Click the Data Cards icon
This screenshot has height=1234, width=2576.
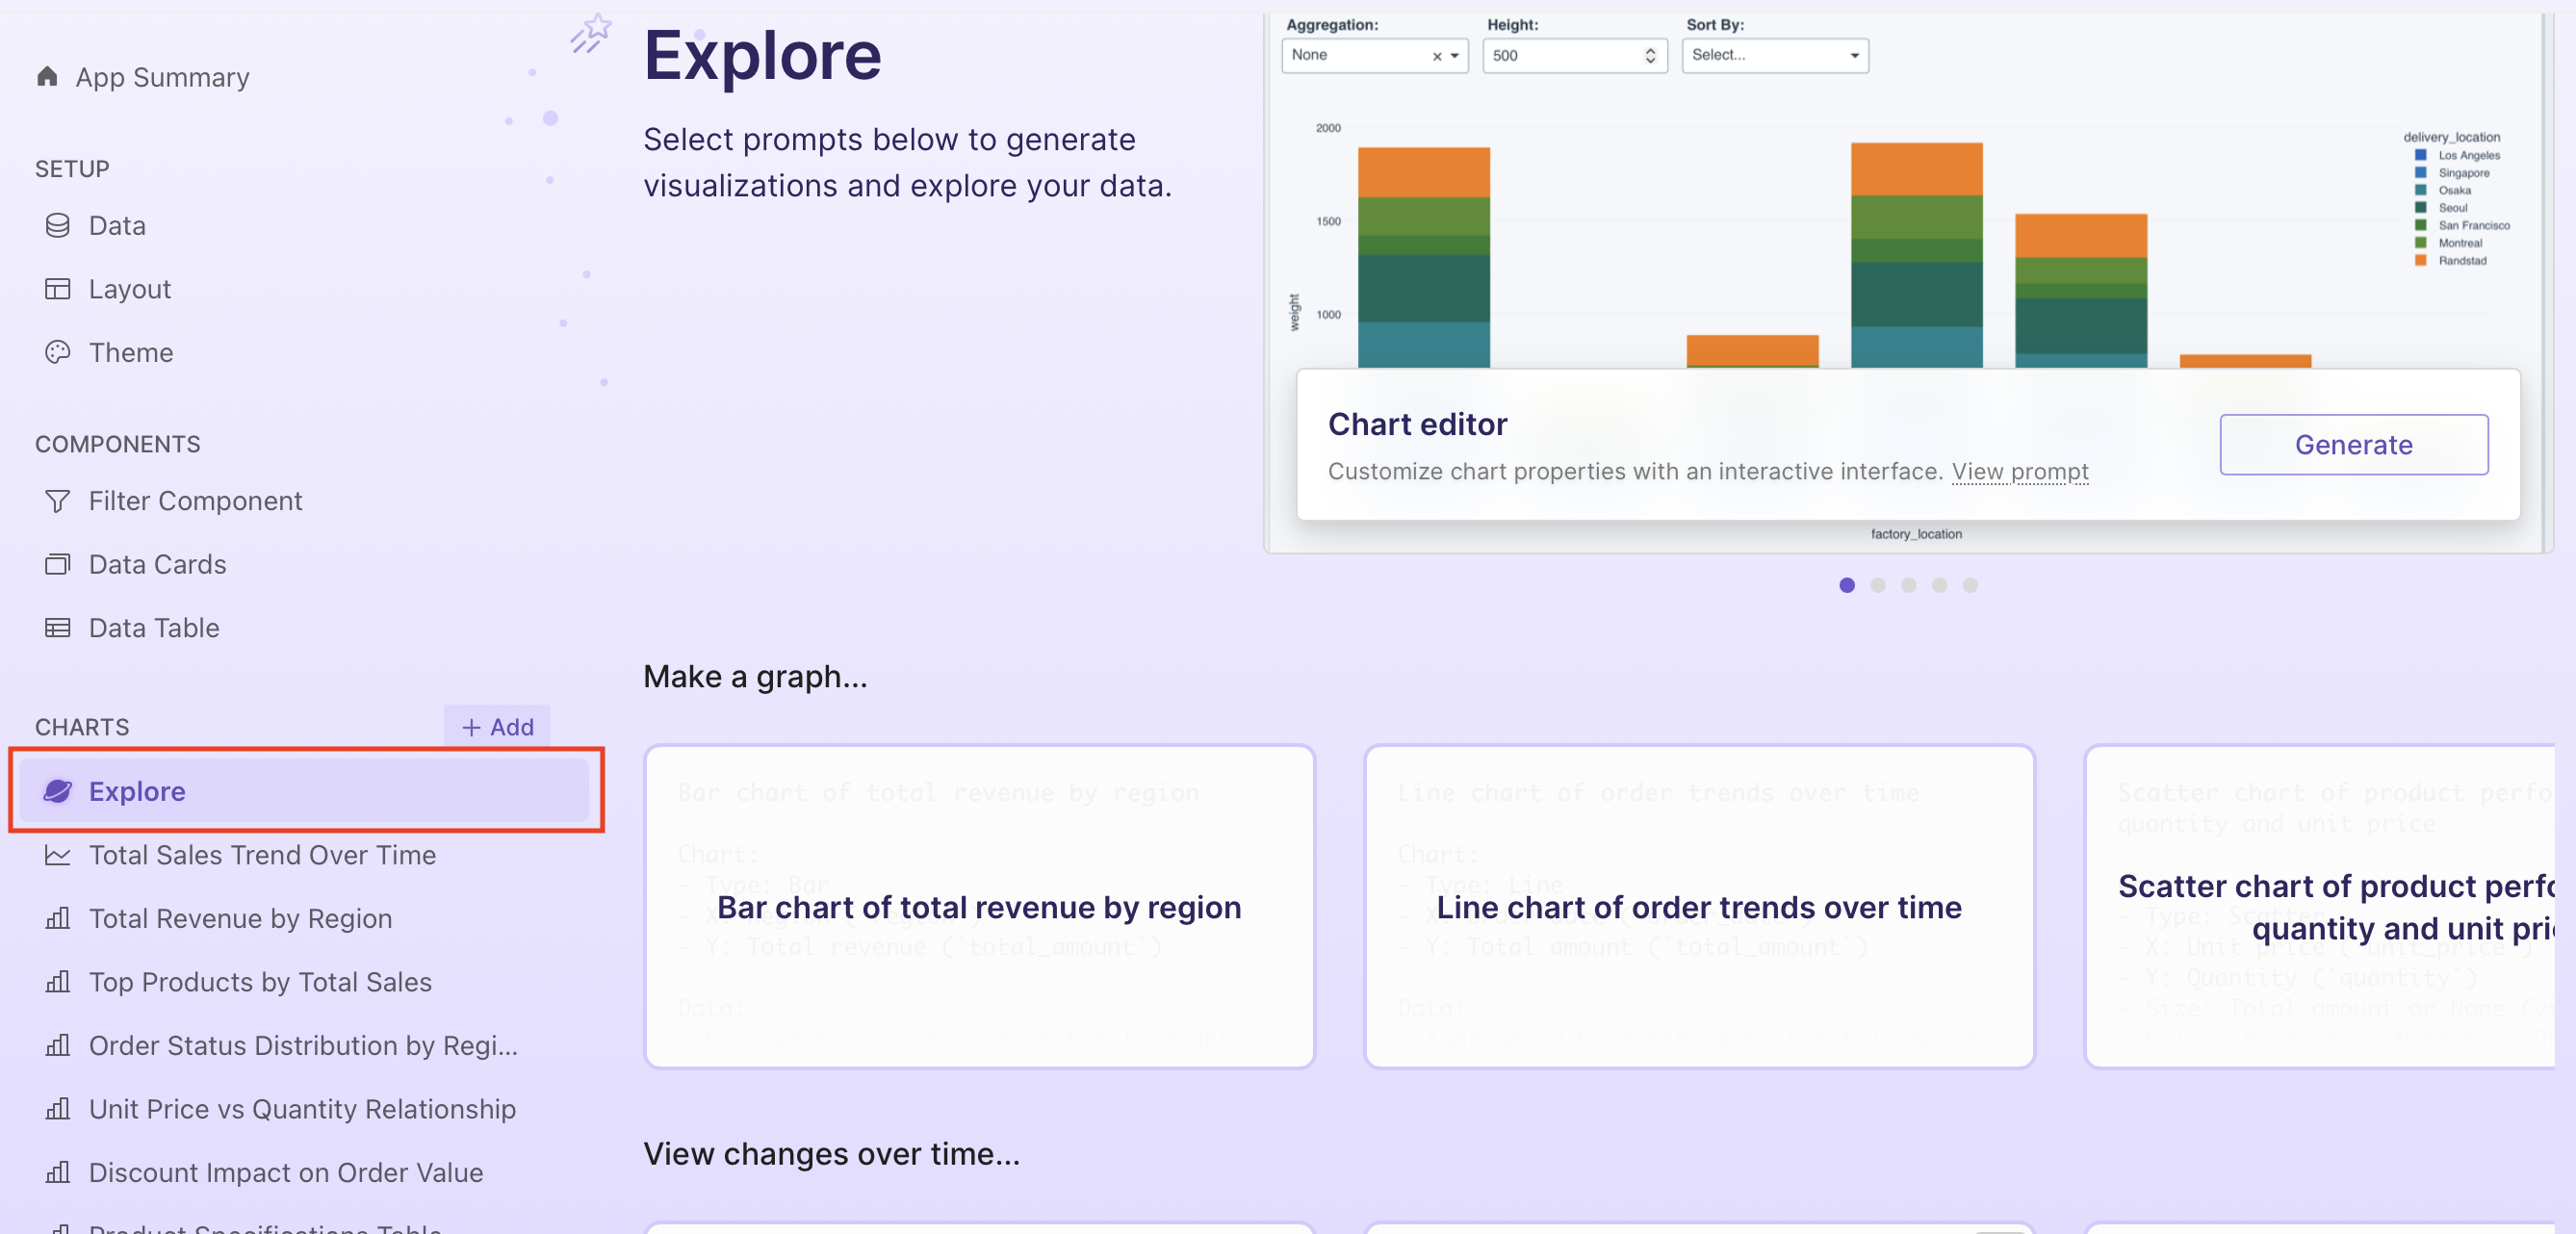click(57, 564)
